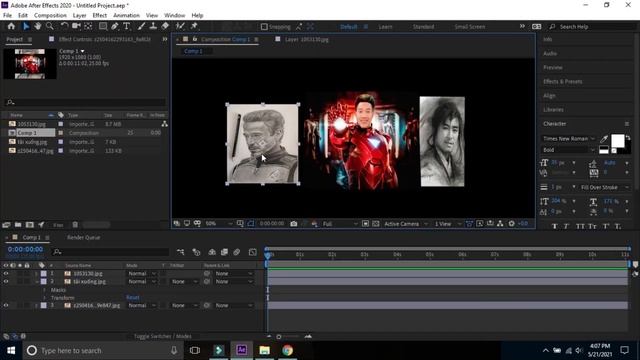The image size is (640, 360).
Task: Select the Puppet Pin tool
Action: tap(194, 26)
